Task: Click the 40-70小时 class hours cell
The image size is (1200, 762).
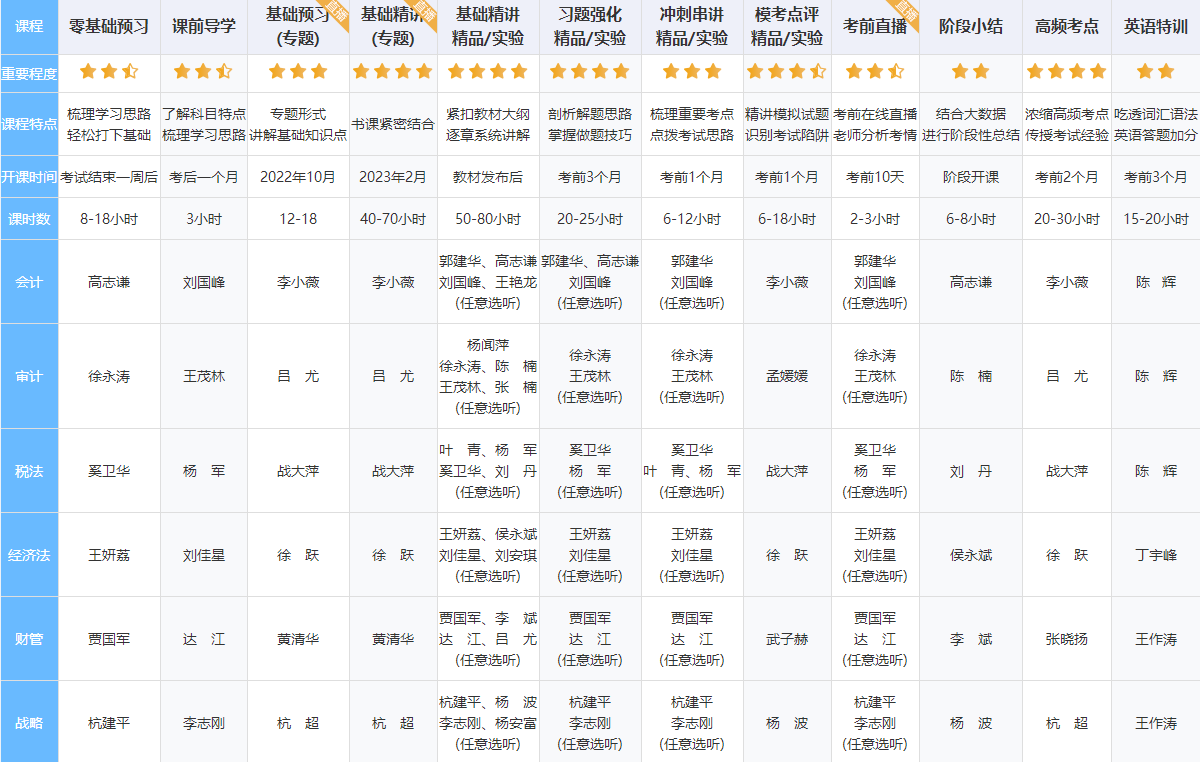Action: tap(392, 219)
